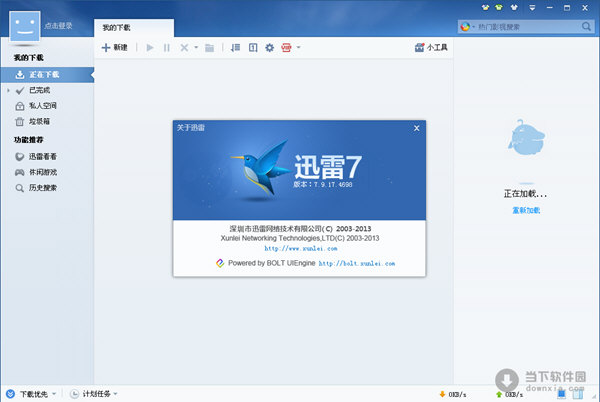This screenshot has height=402, width=600.
Task: Select 正在下载 in the sidebar
Action: click(x=47, y=75)
